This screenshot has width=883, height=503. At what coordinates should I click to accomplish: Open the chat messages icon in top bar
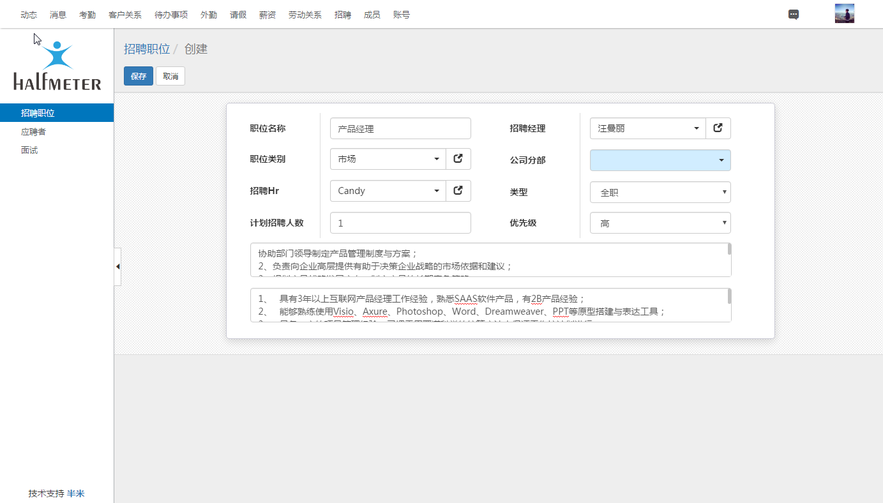[x=793, y=15]
